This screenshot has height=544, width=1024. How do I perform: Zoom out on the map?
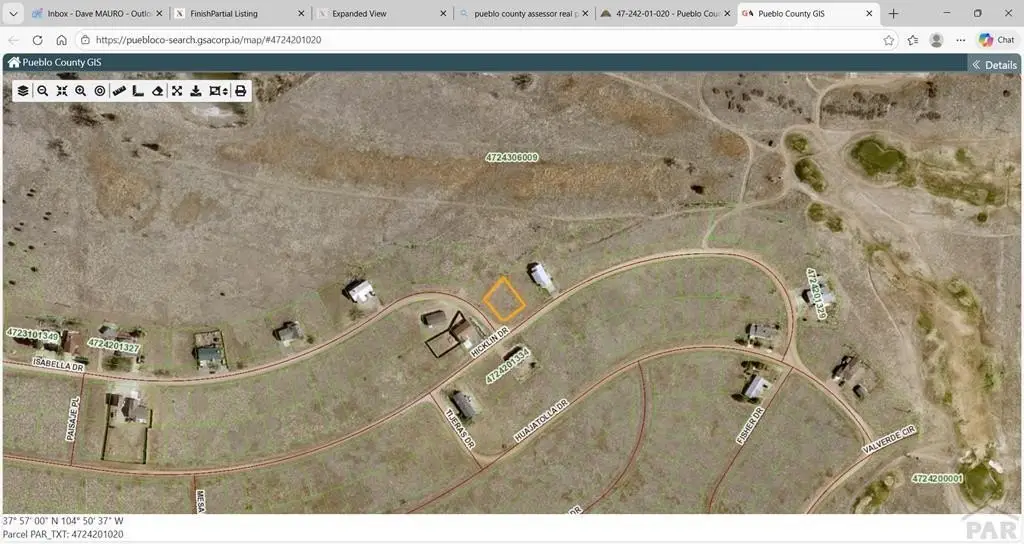coord(42,91)
